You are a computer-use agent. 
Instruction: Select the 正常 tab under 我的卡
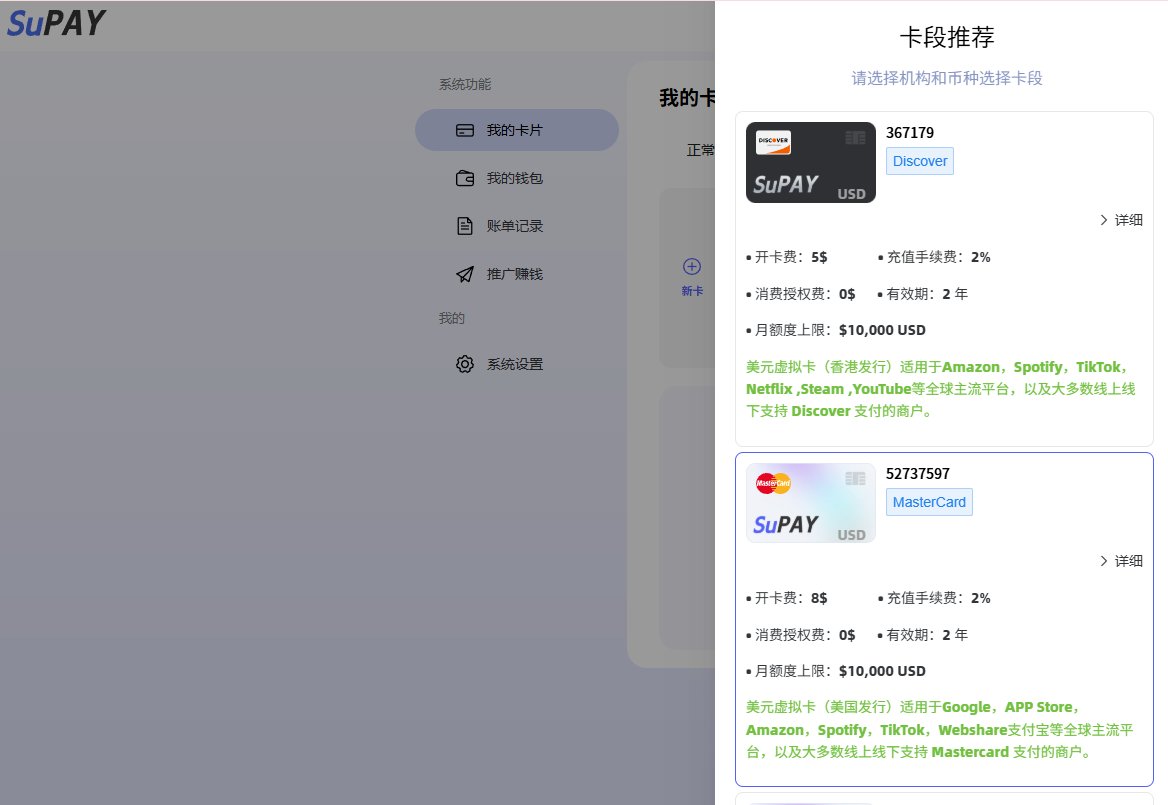[x=700, y=150]
